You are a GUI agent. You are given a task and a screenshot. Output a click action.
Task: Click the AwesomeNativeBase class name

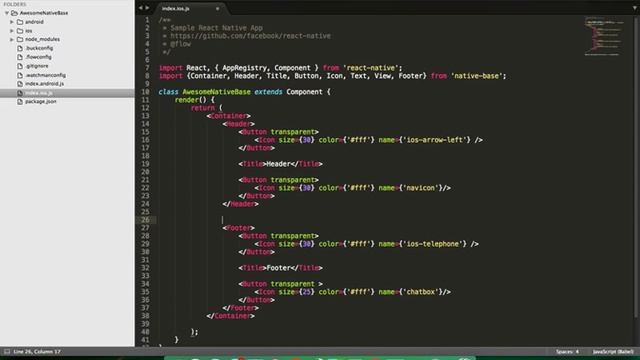216,92
